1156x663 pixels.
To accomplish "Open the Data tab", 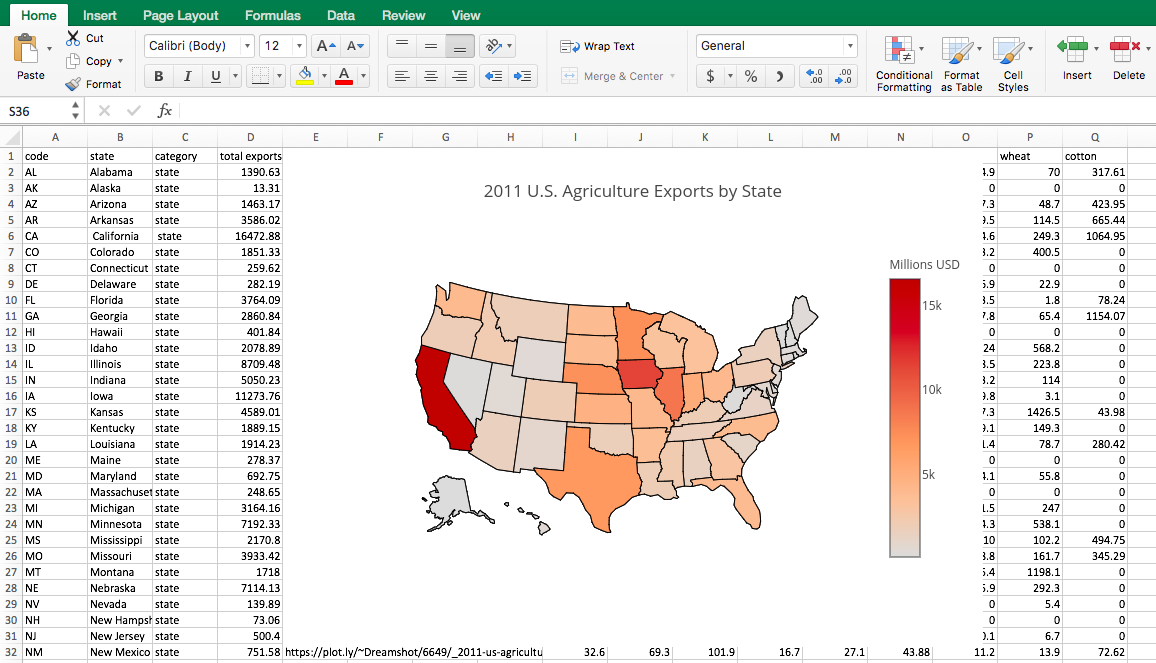I will click(x=341, y=15).
